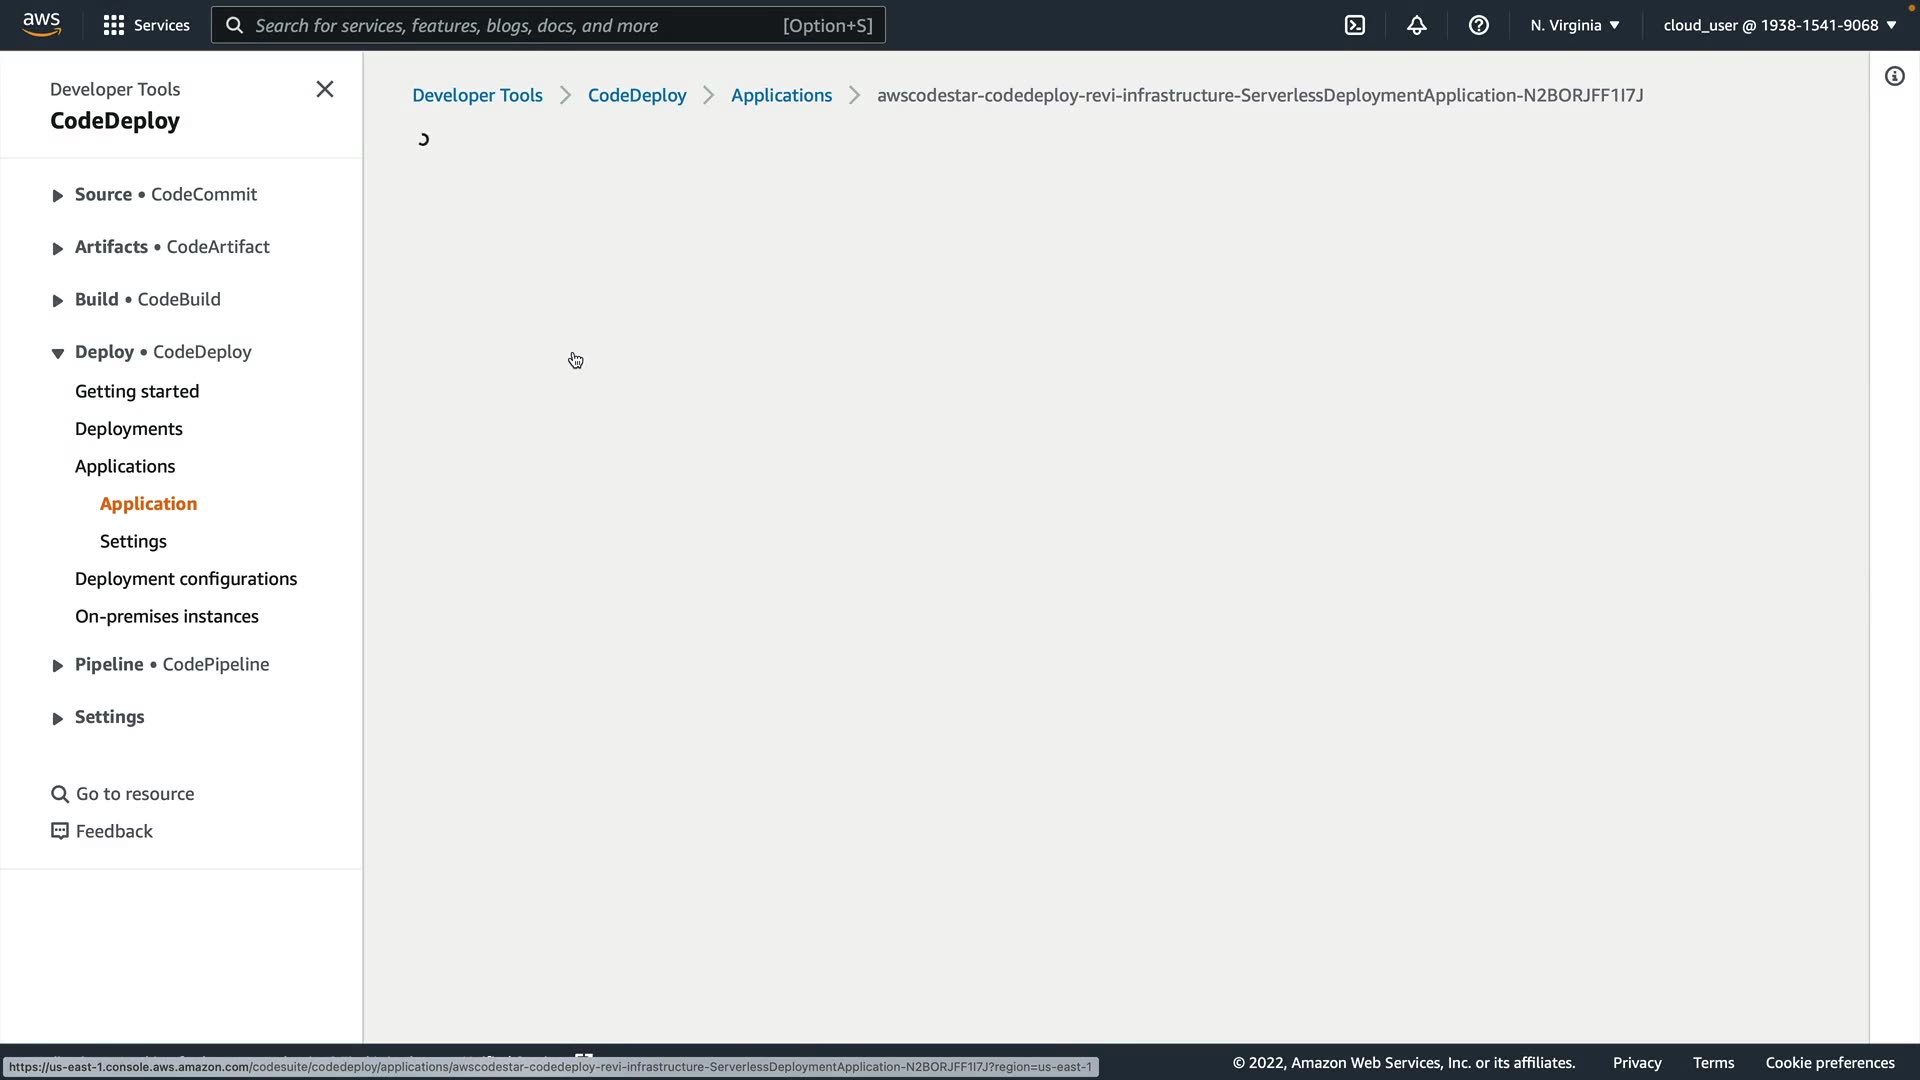Open Deployment configurations in sidebar

(186, 579)
